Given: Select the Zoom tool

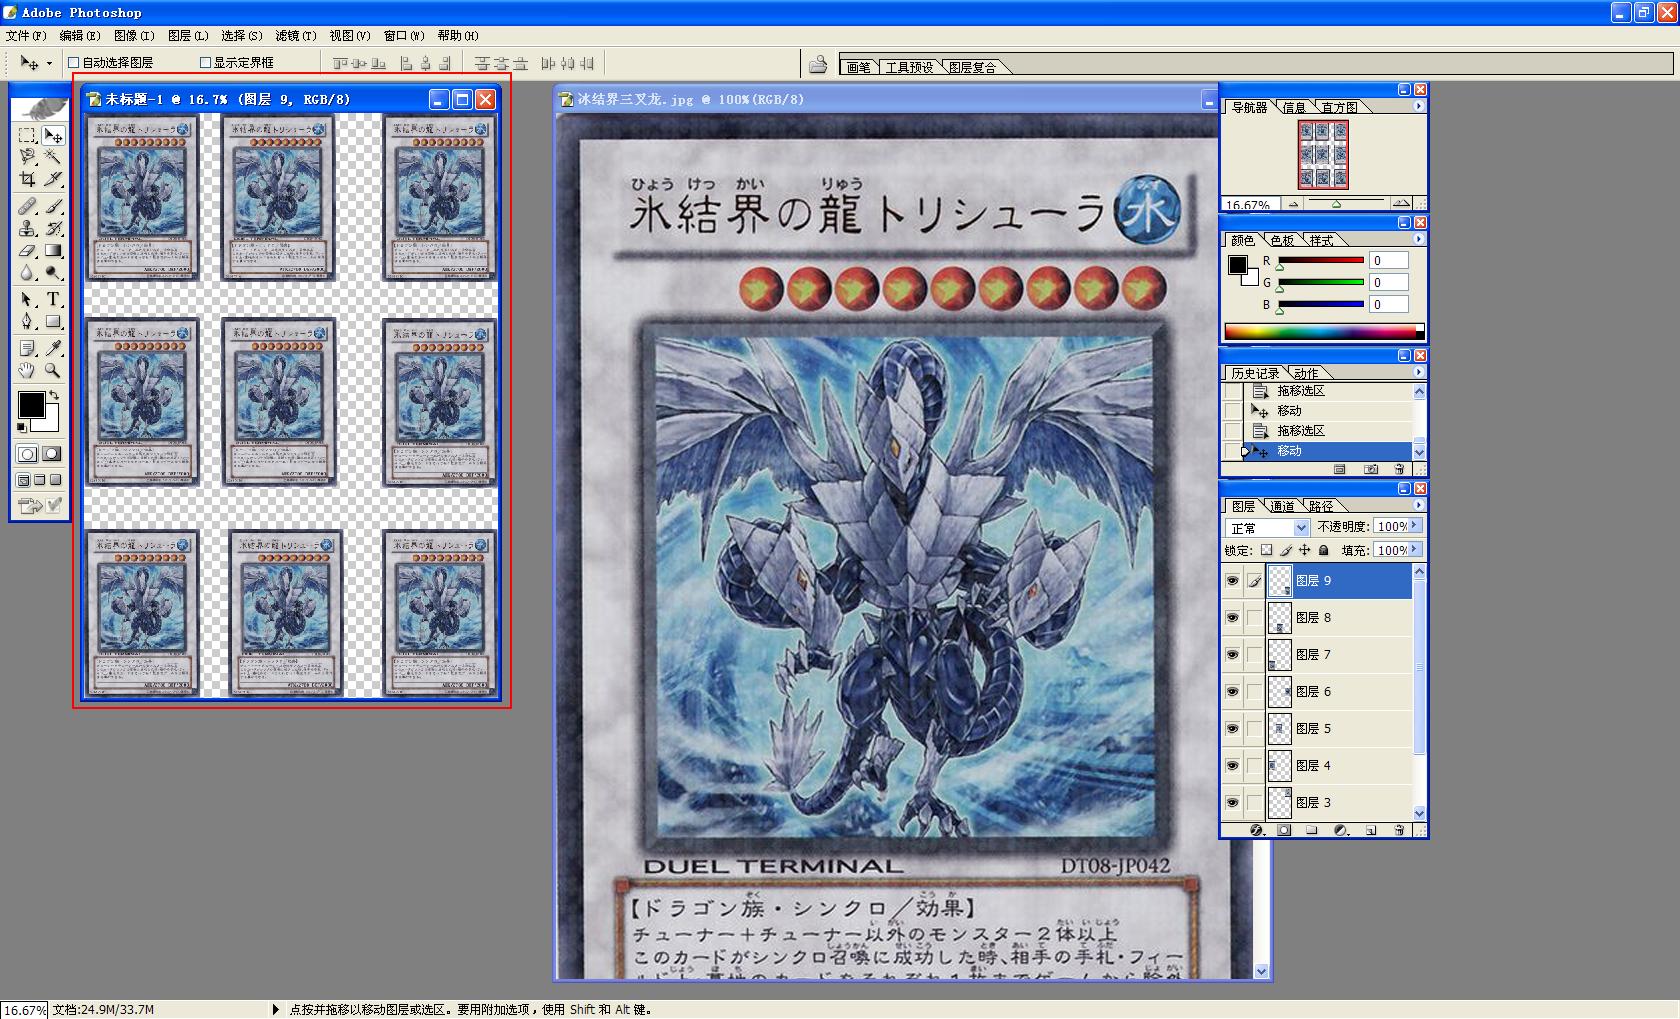Looking at the screenshot, I should pyautogui.click(x=53, y=370).
